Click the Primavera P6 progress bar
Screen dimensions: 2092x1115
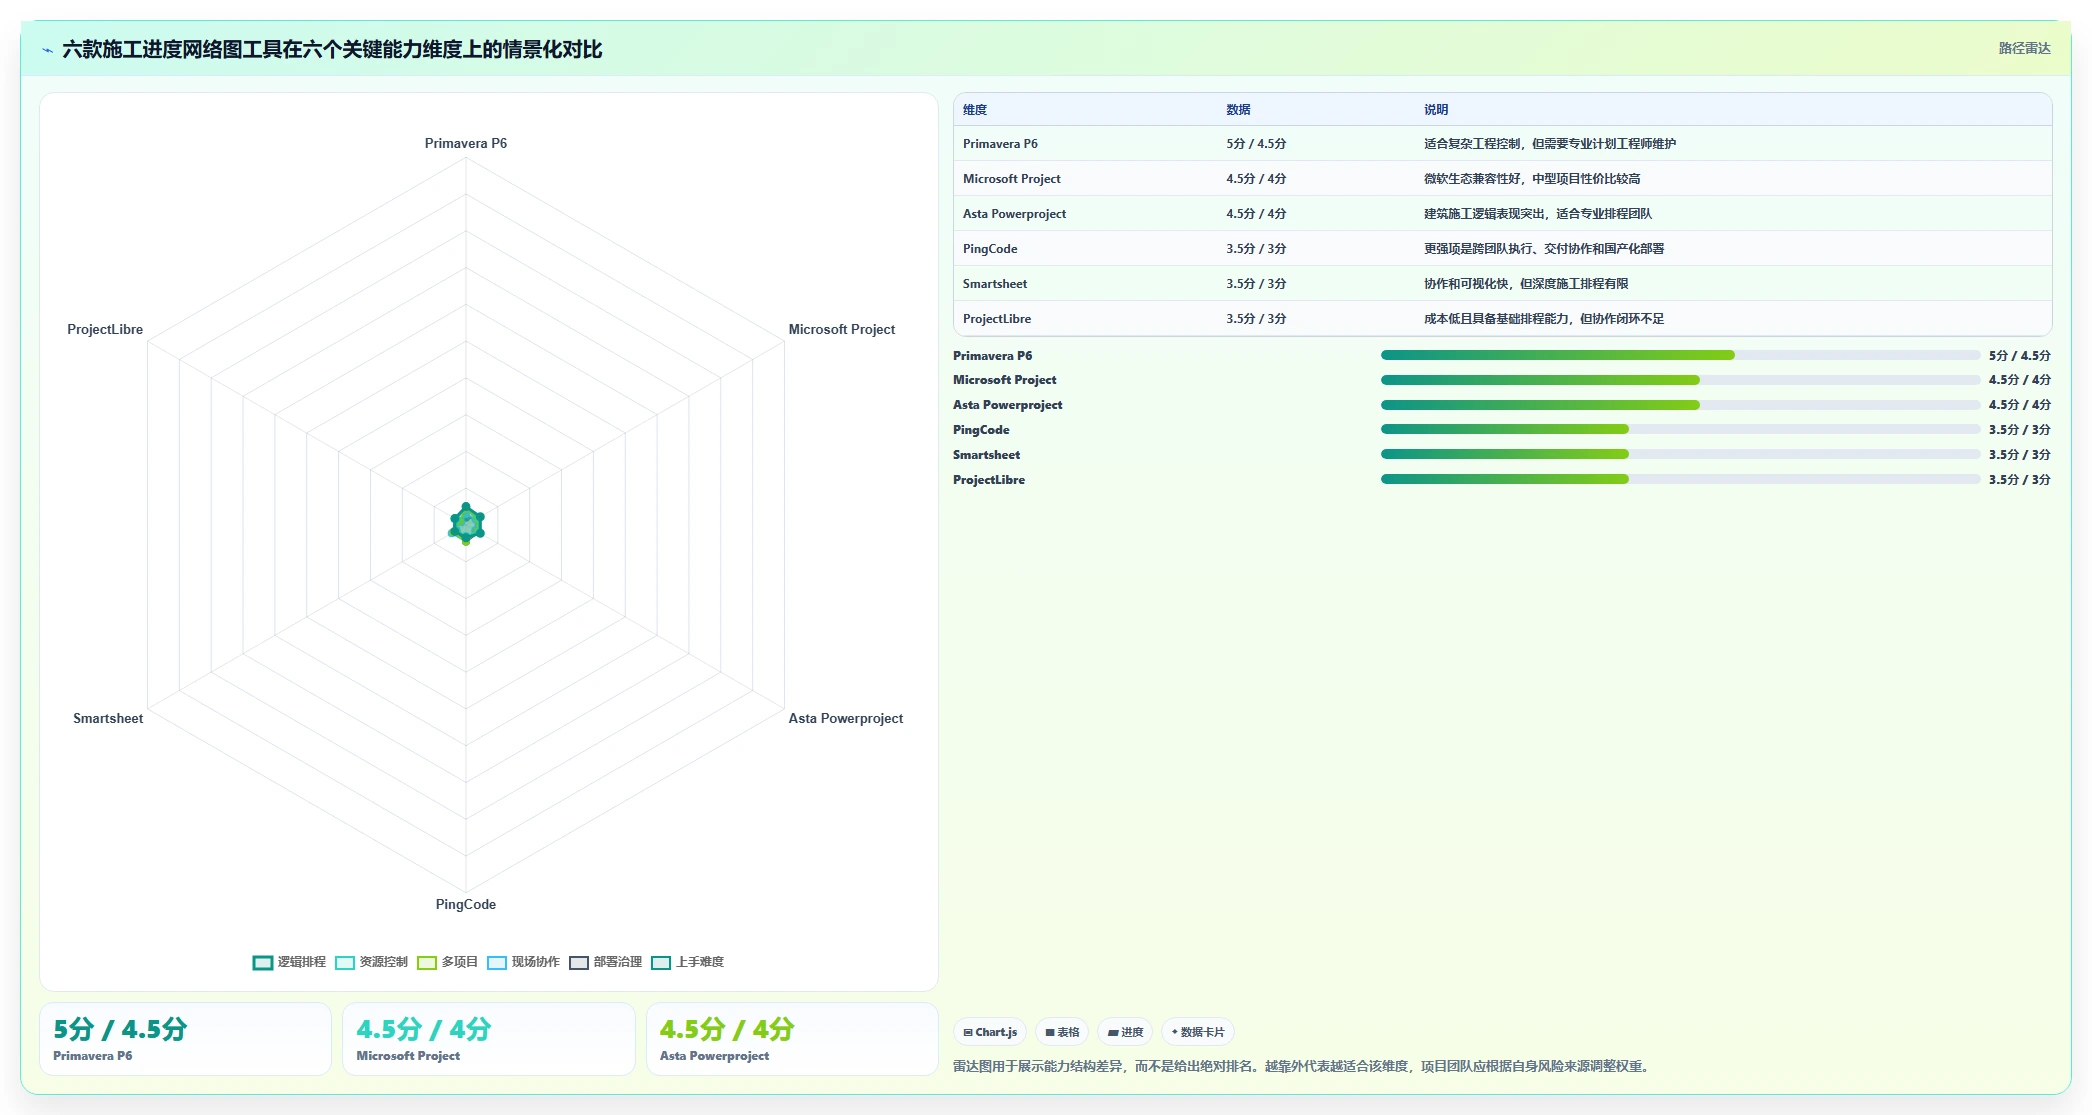click(1680, 355)
